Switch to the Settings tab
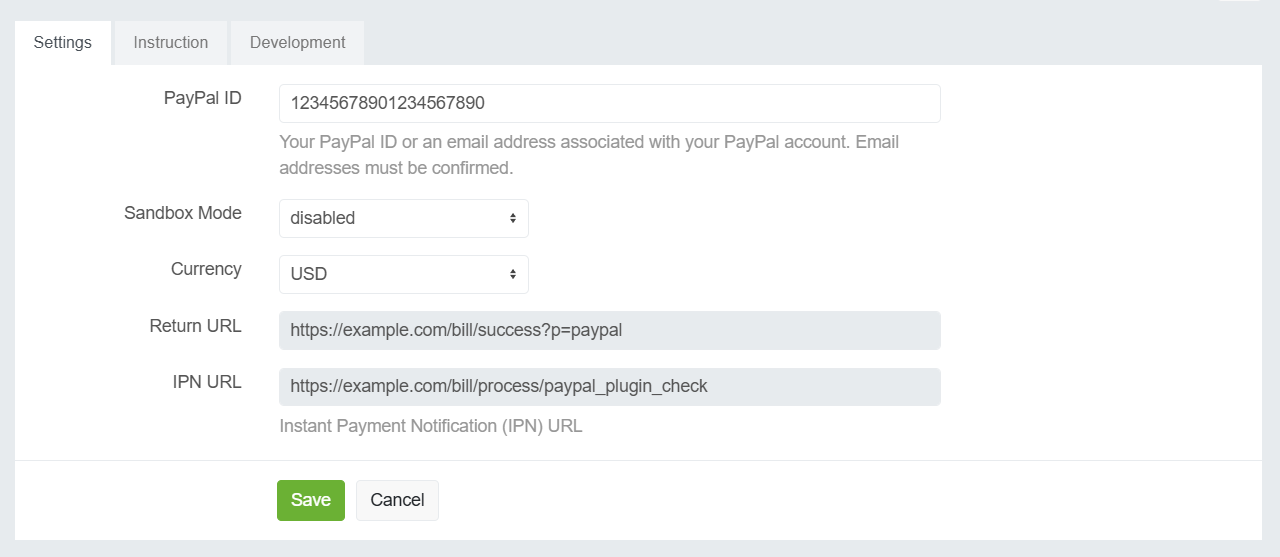This screenshot has height=557, width=1280. coord(62,43)
